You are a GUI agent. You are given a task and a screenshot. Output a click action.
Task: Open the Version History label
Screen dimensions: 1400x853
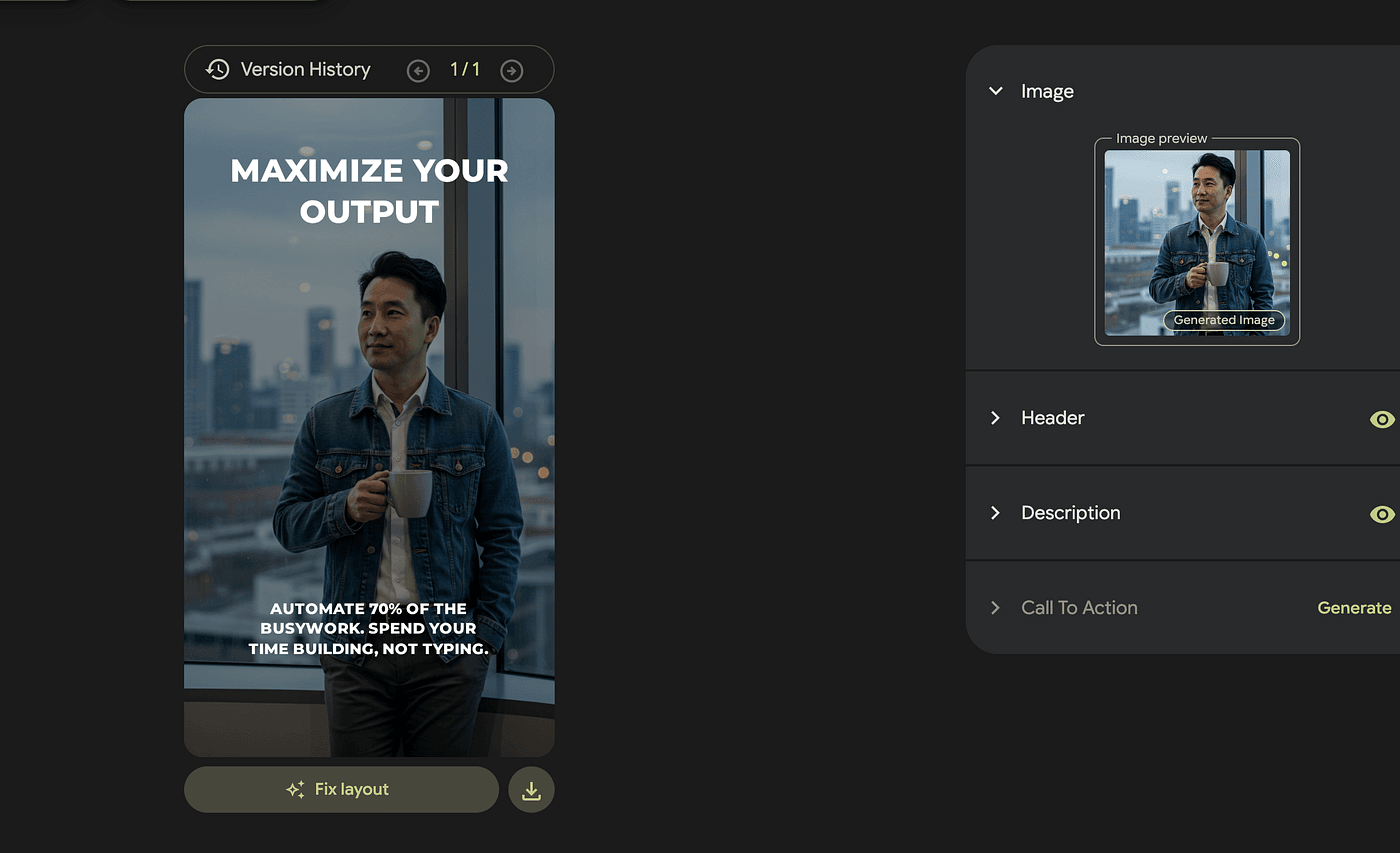point(305,70)
